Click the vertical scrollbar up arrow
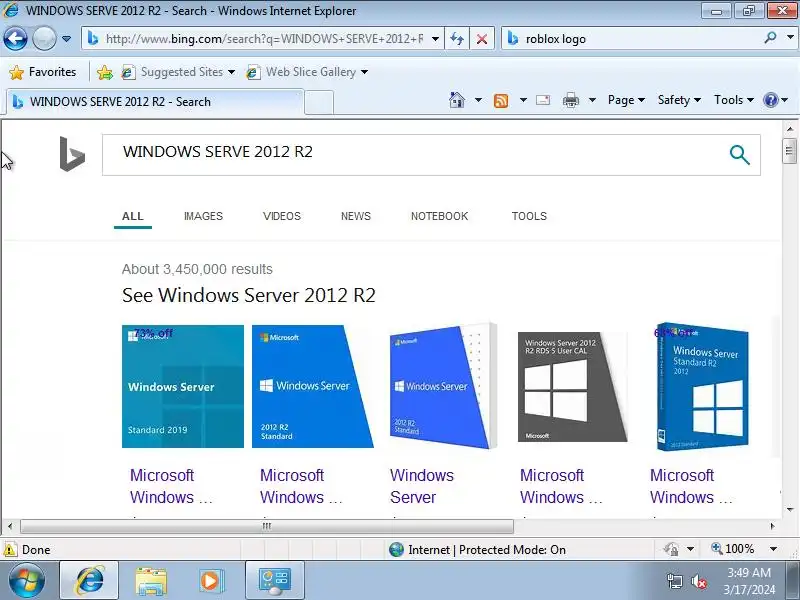 click(790, 129)
